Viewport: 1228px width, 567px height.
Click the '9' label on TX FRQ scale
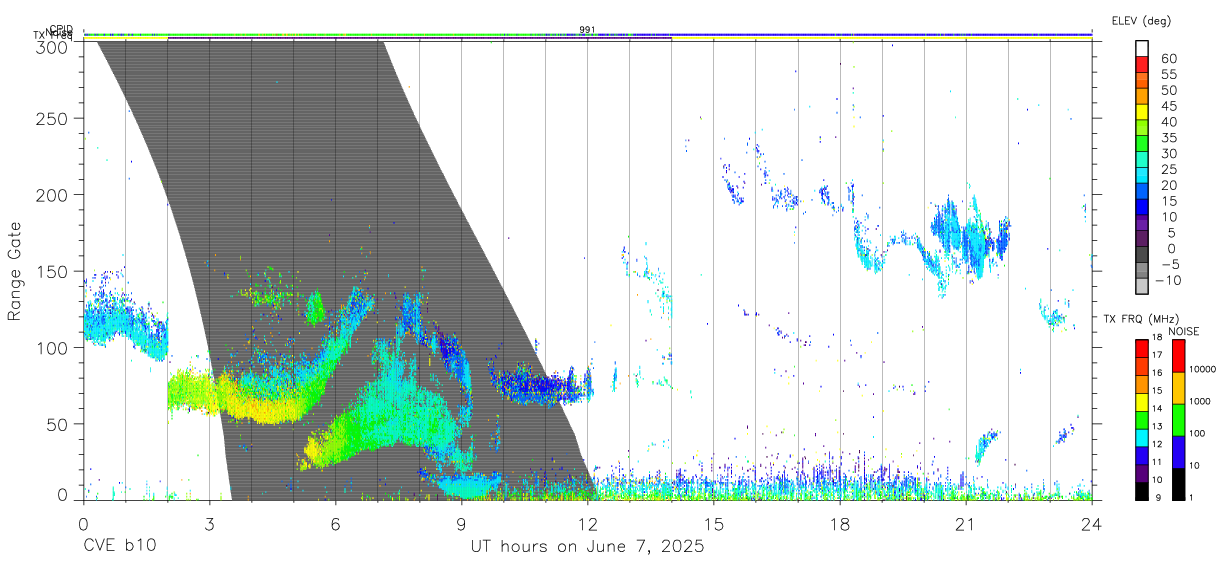click(1159, 497)
